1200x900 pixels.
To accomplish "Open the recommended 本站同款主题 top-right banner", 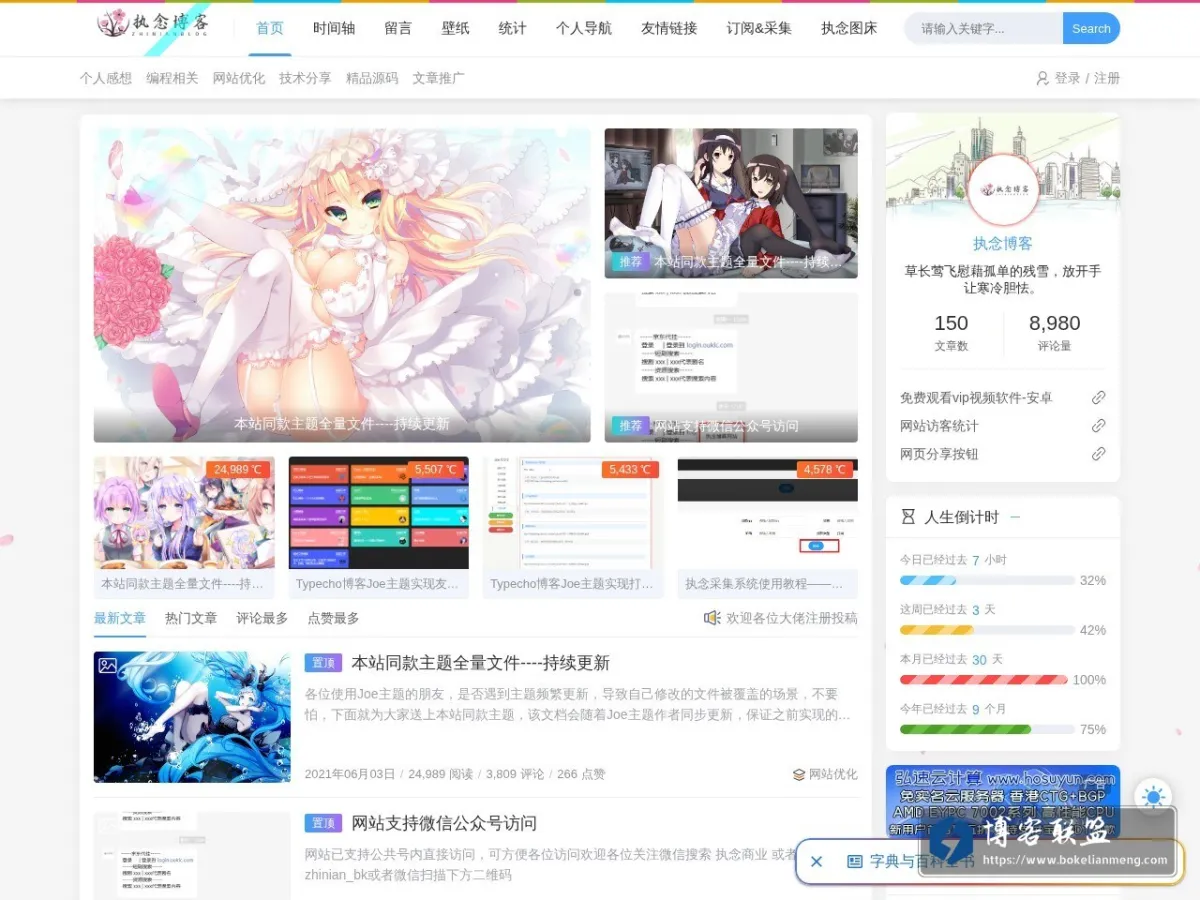I will point(731,203).
